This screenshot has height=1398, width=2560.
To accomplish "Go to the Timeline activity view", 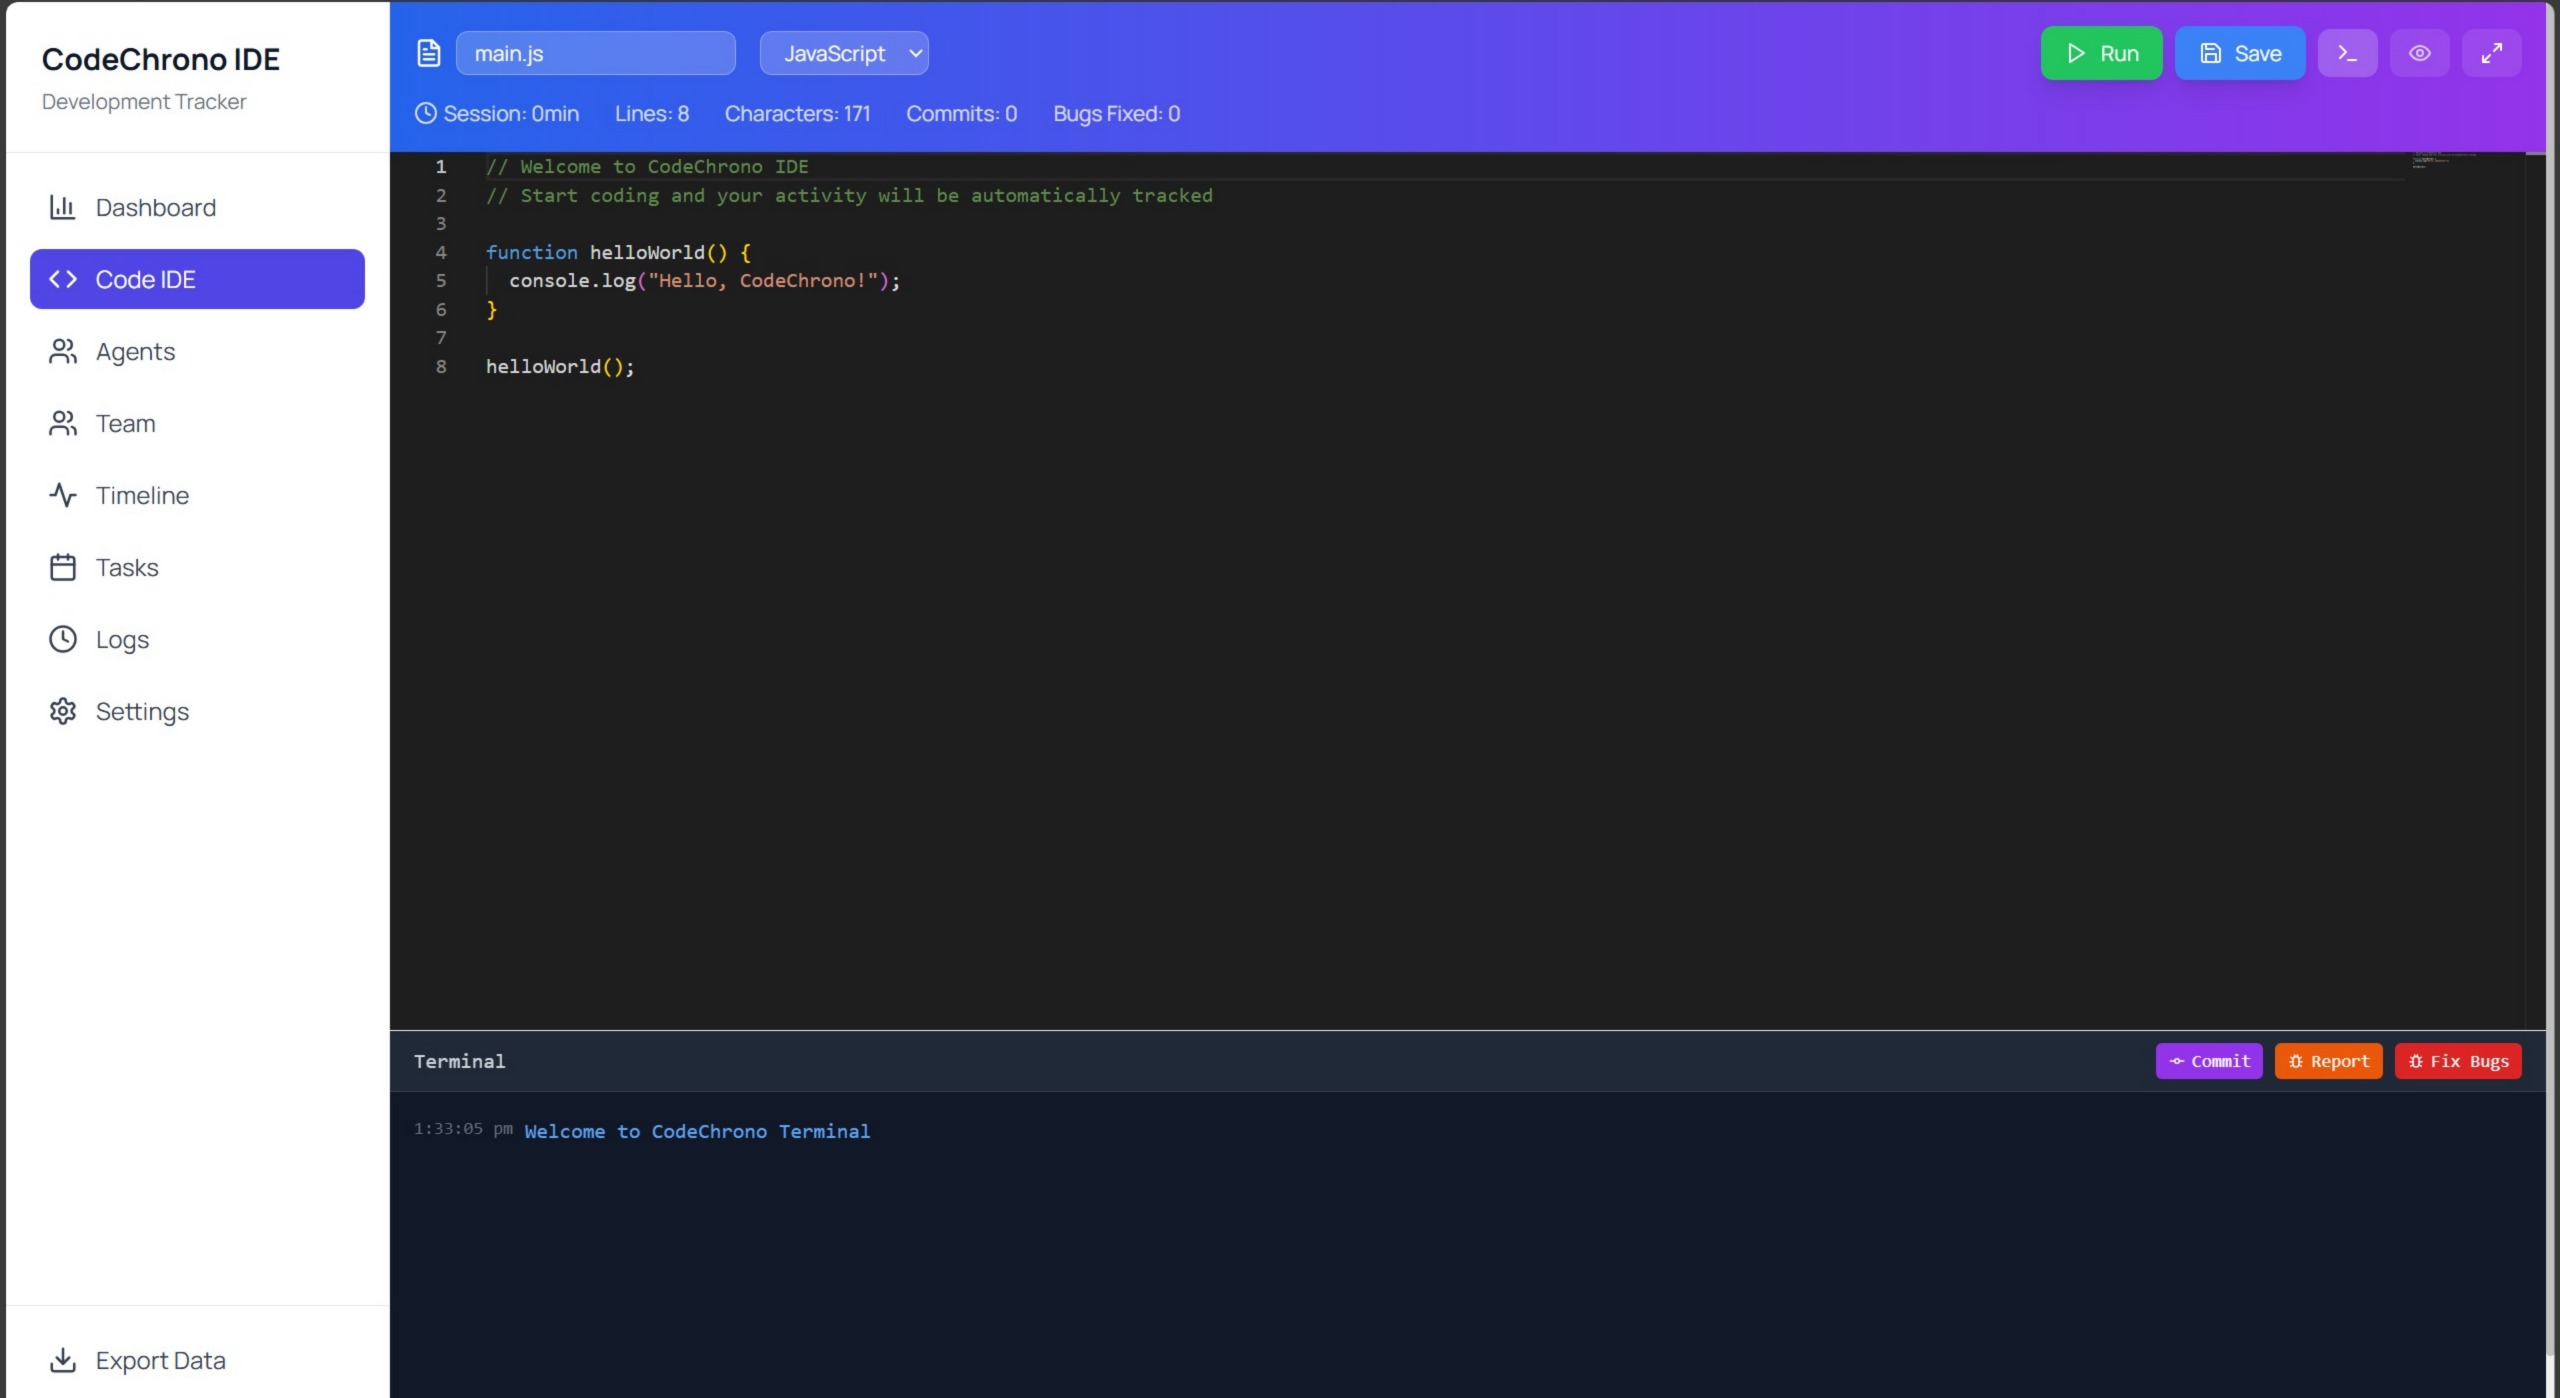I will point(142,495).
